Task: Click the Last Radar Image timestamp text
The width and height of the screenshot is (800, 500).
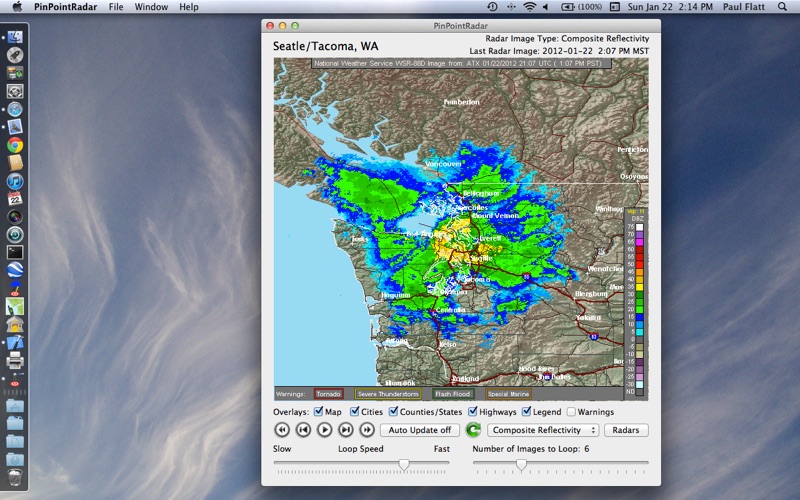Action: pos(559,51)
